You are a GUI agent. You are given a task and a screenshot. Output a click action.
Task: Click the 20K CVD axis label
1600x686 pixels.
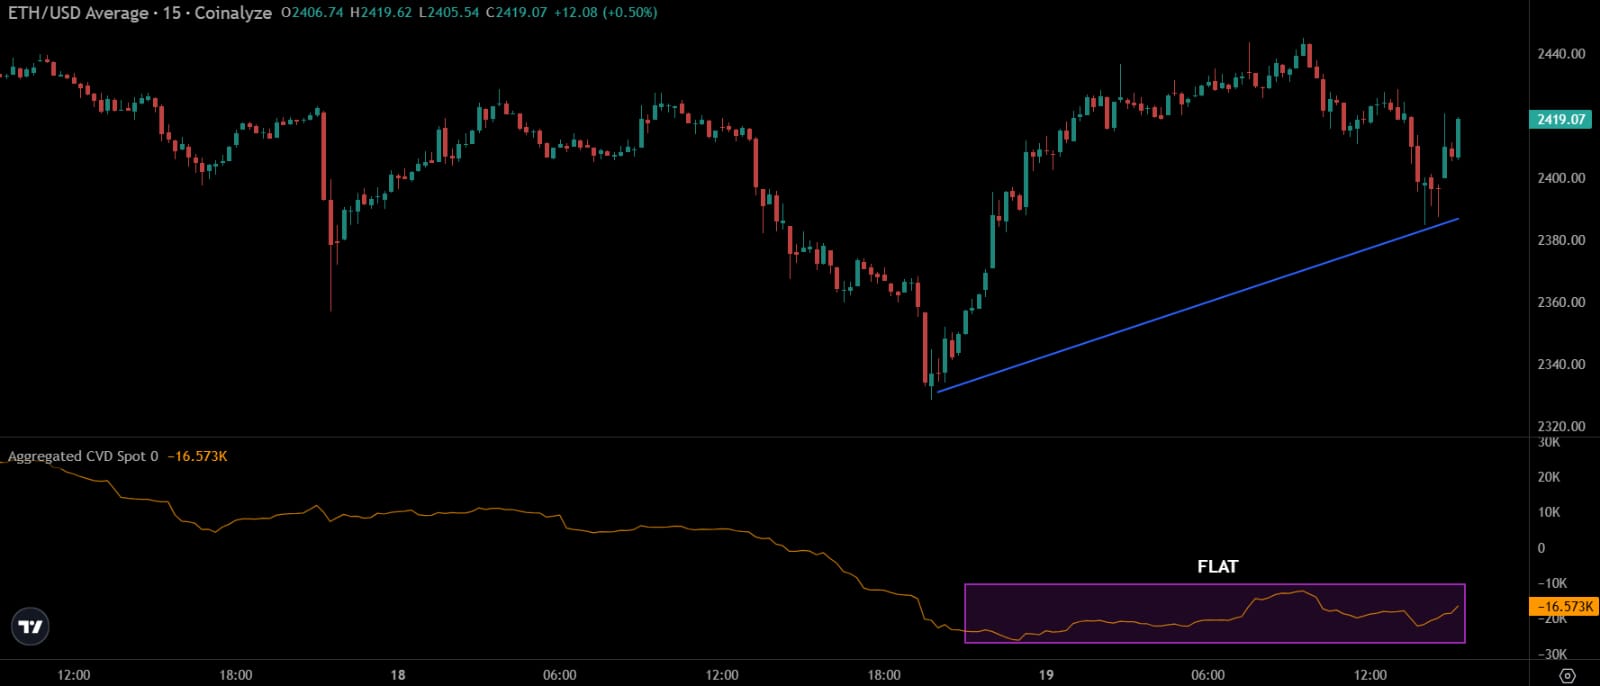1548,477
